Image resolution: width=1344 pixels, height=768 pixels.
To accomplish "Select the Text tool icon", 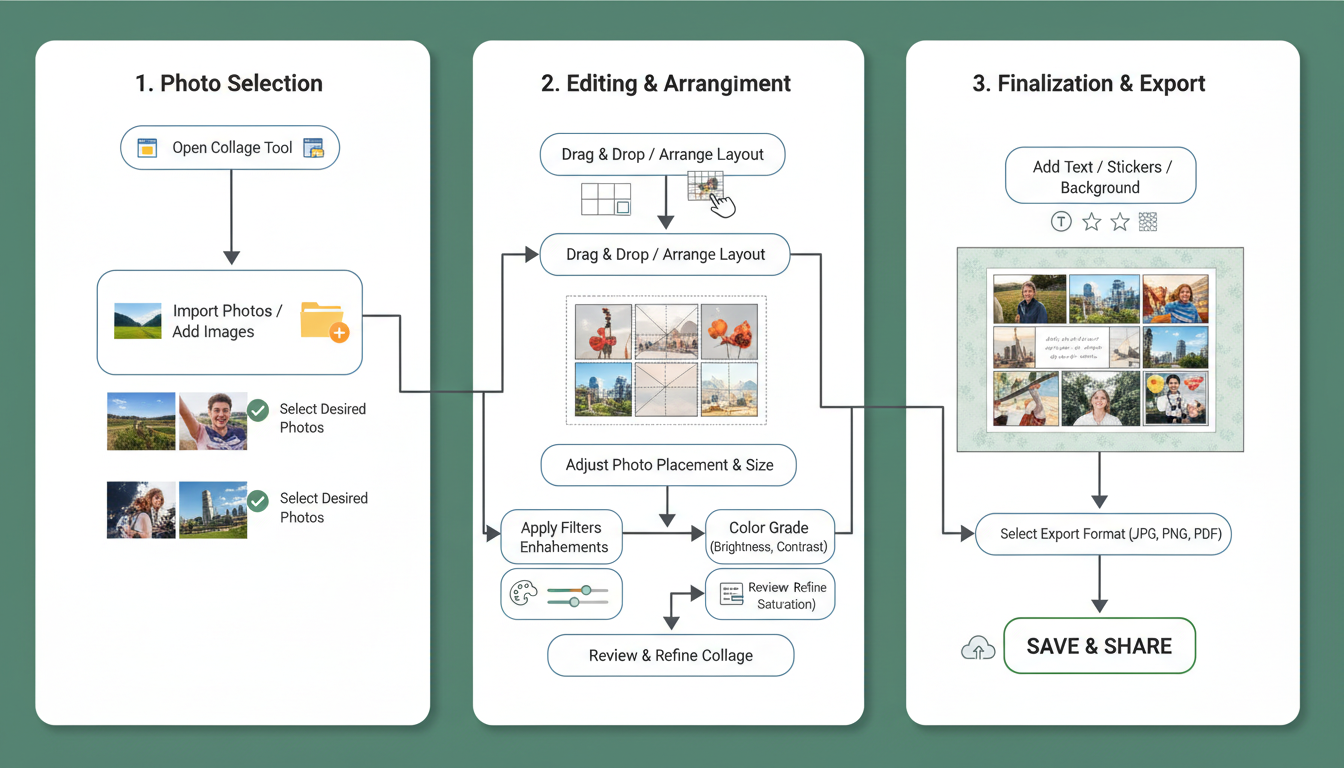I will click(x=1061, y=221).
